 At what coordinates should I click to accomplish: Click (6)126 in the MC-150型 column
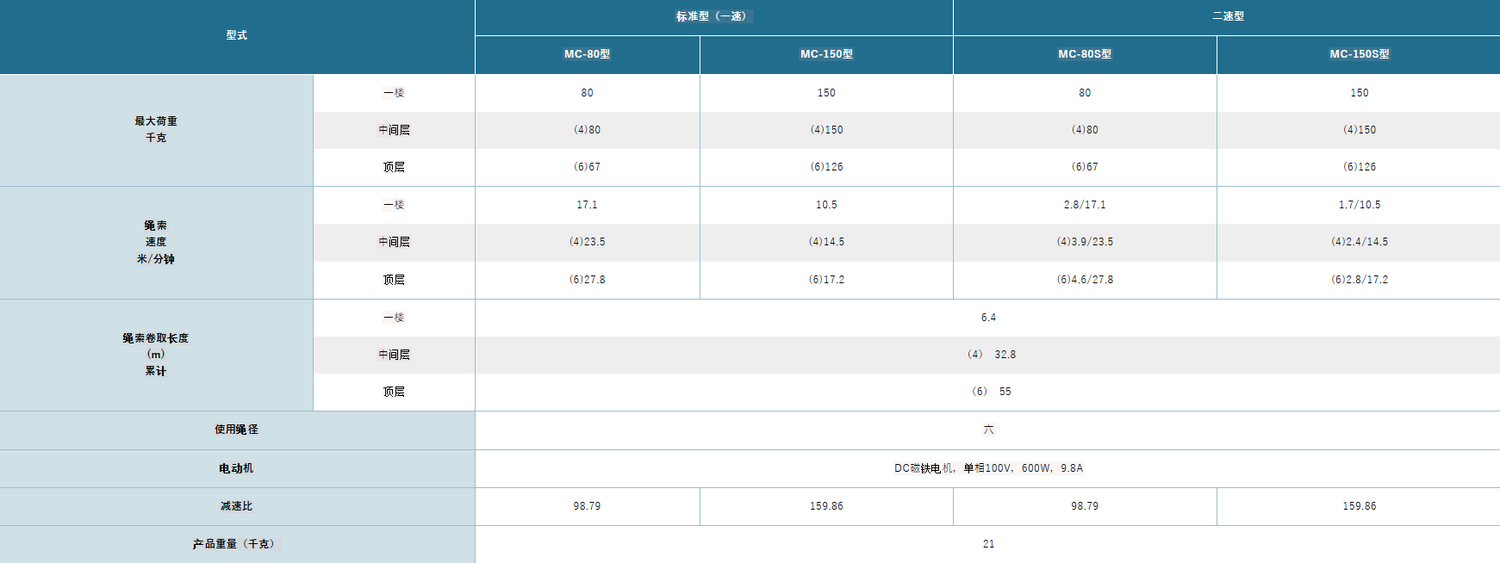tap(826, 167)
